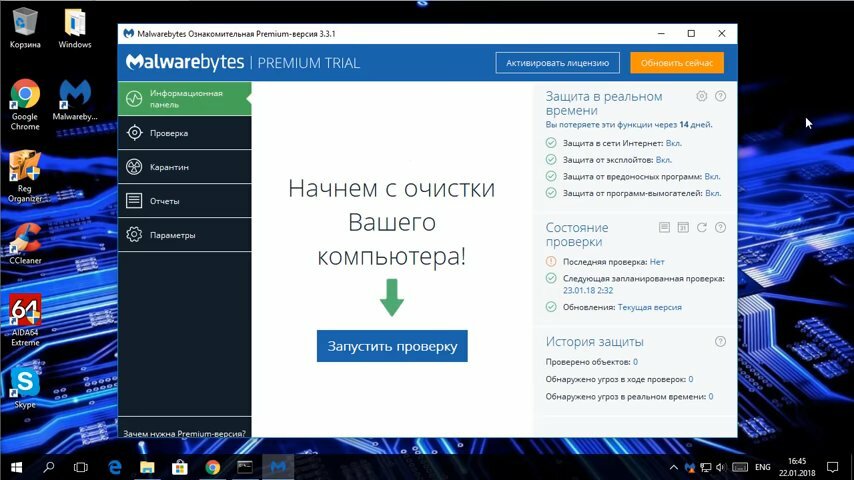Click Обновить сейчас button
Viewport: 854px width, 480px height.
point(677,63)
